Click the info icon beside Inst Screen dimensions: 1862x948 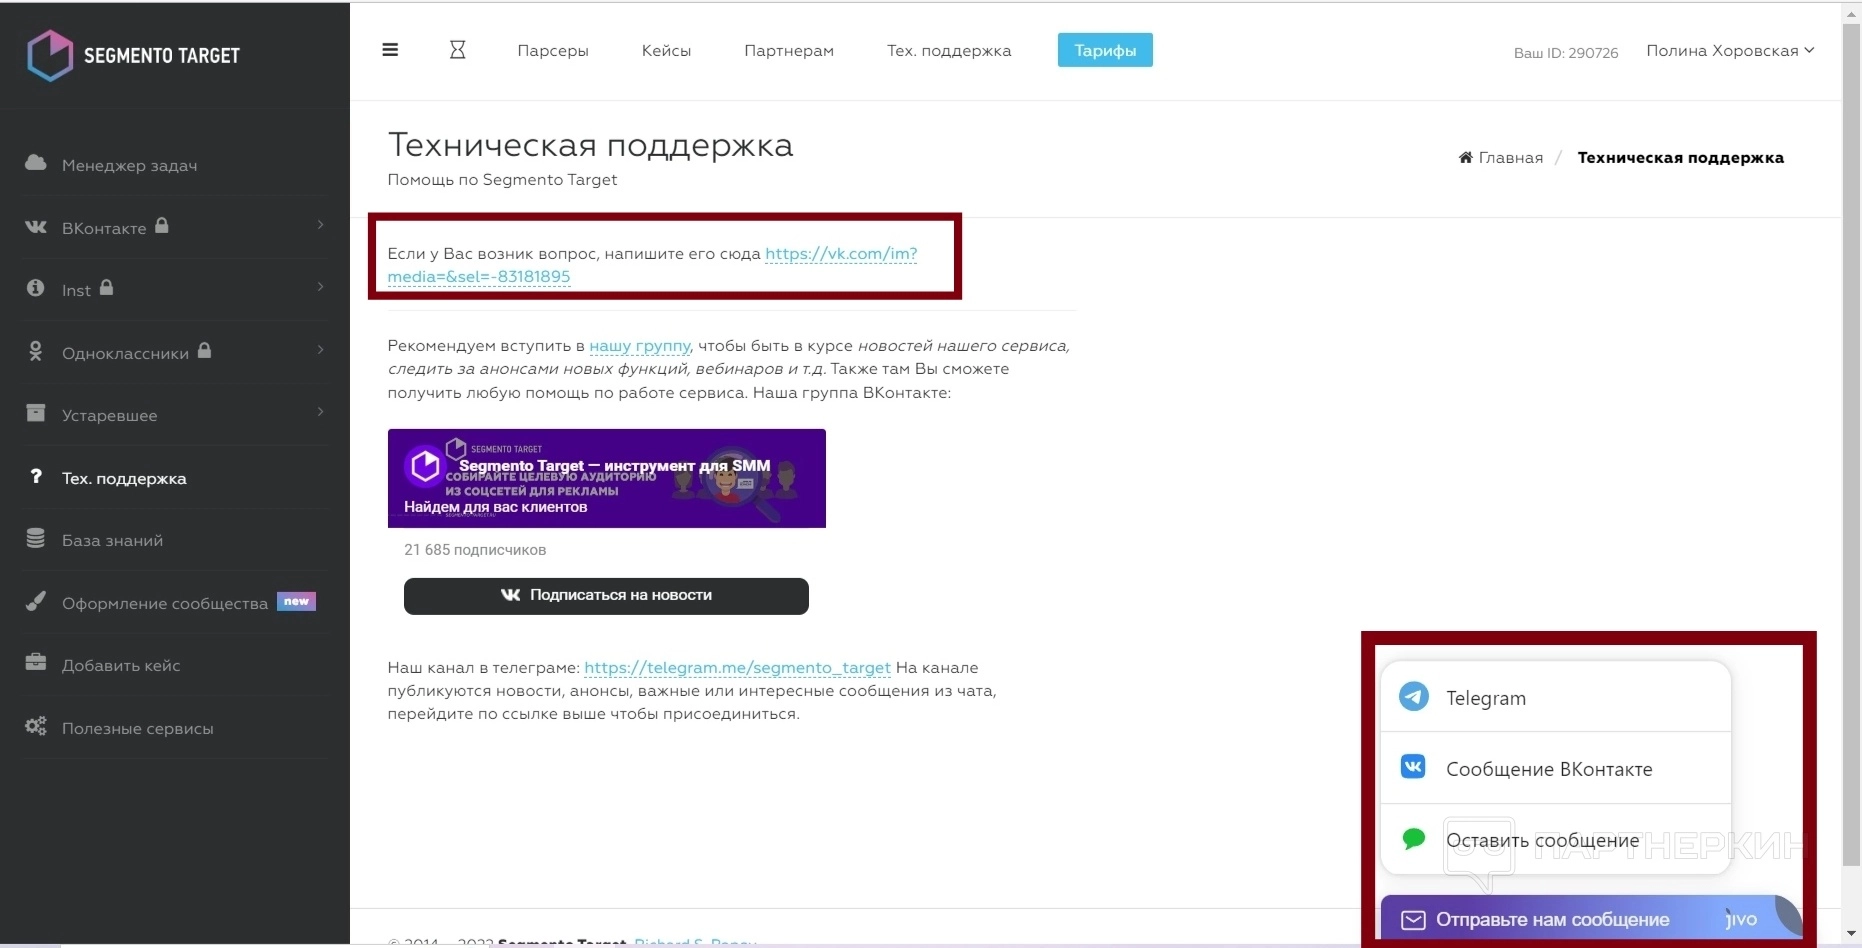point(36,288)
